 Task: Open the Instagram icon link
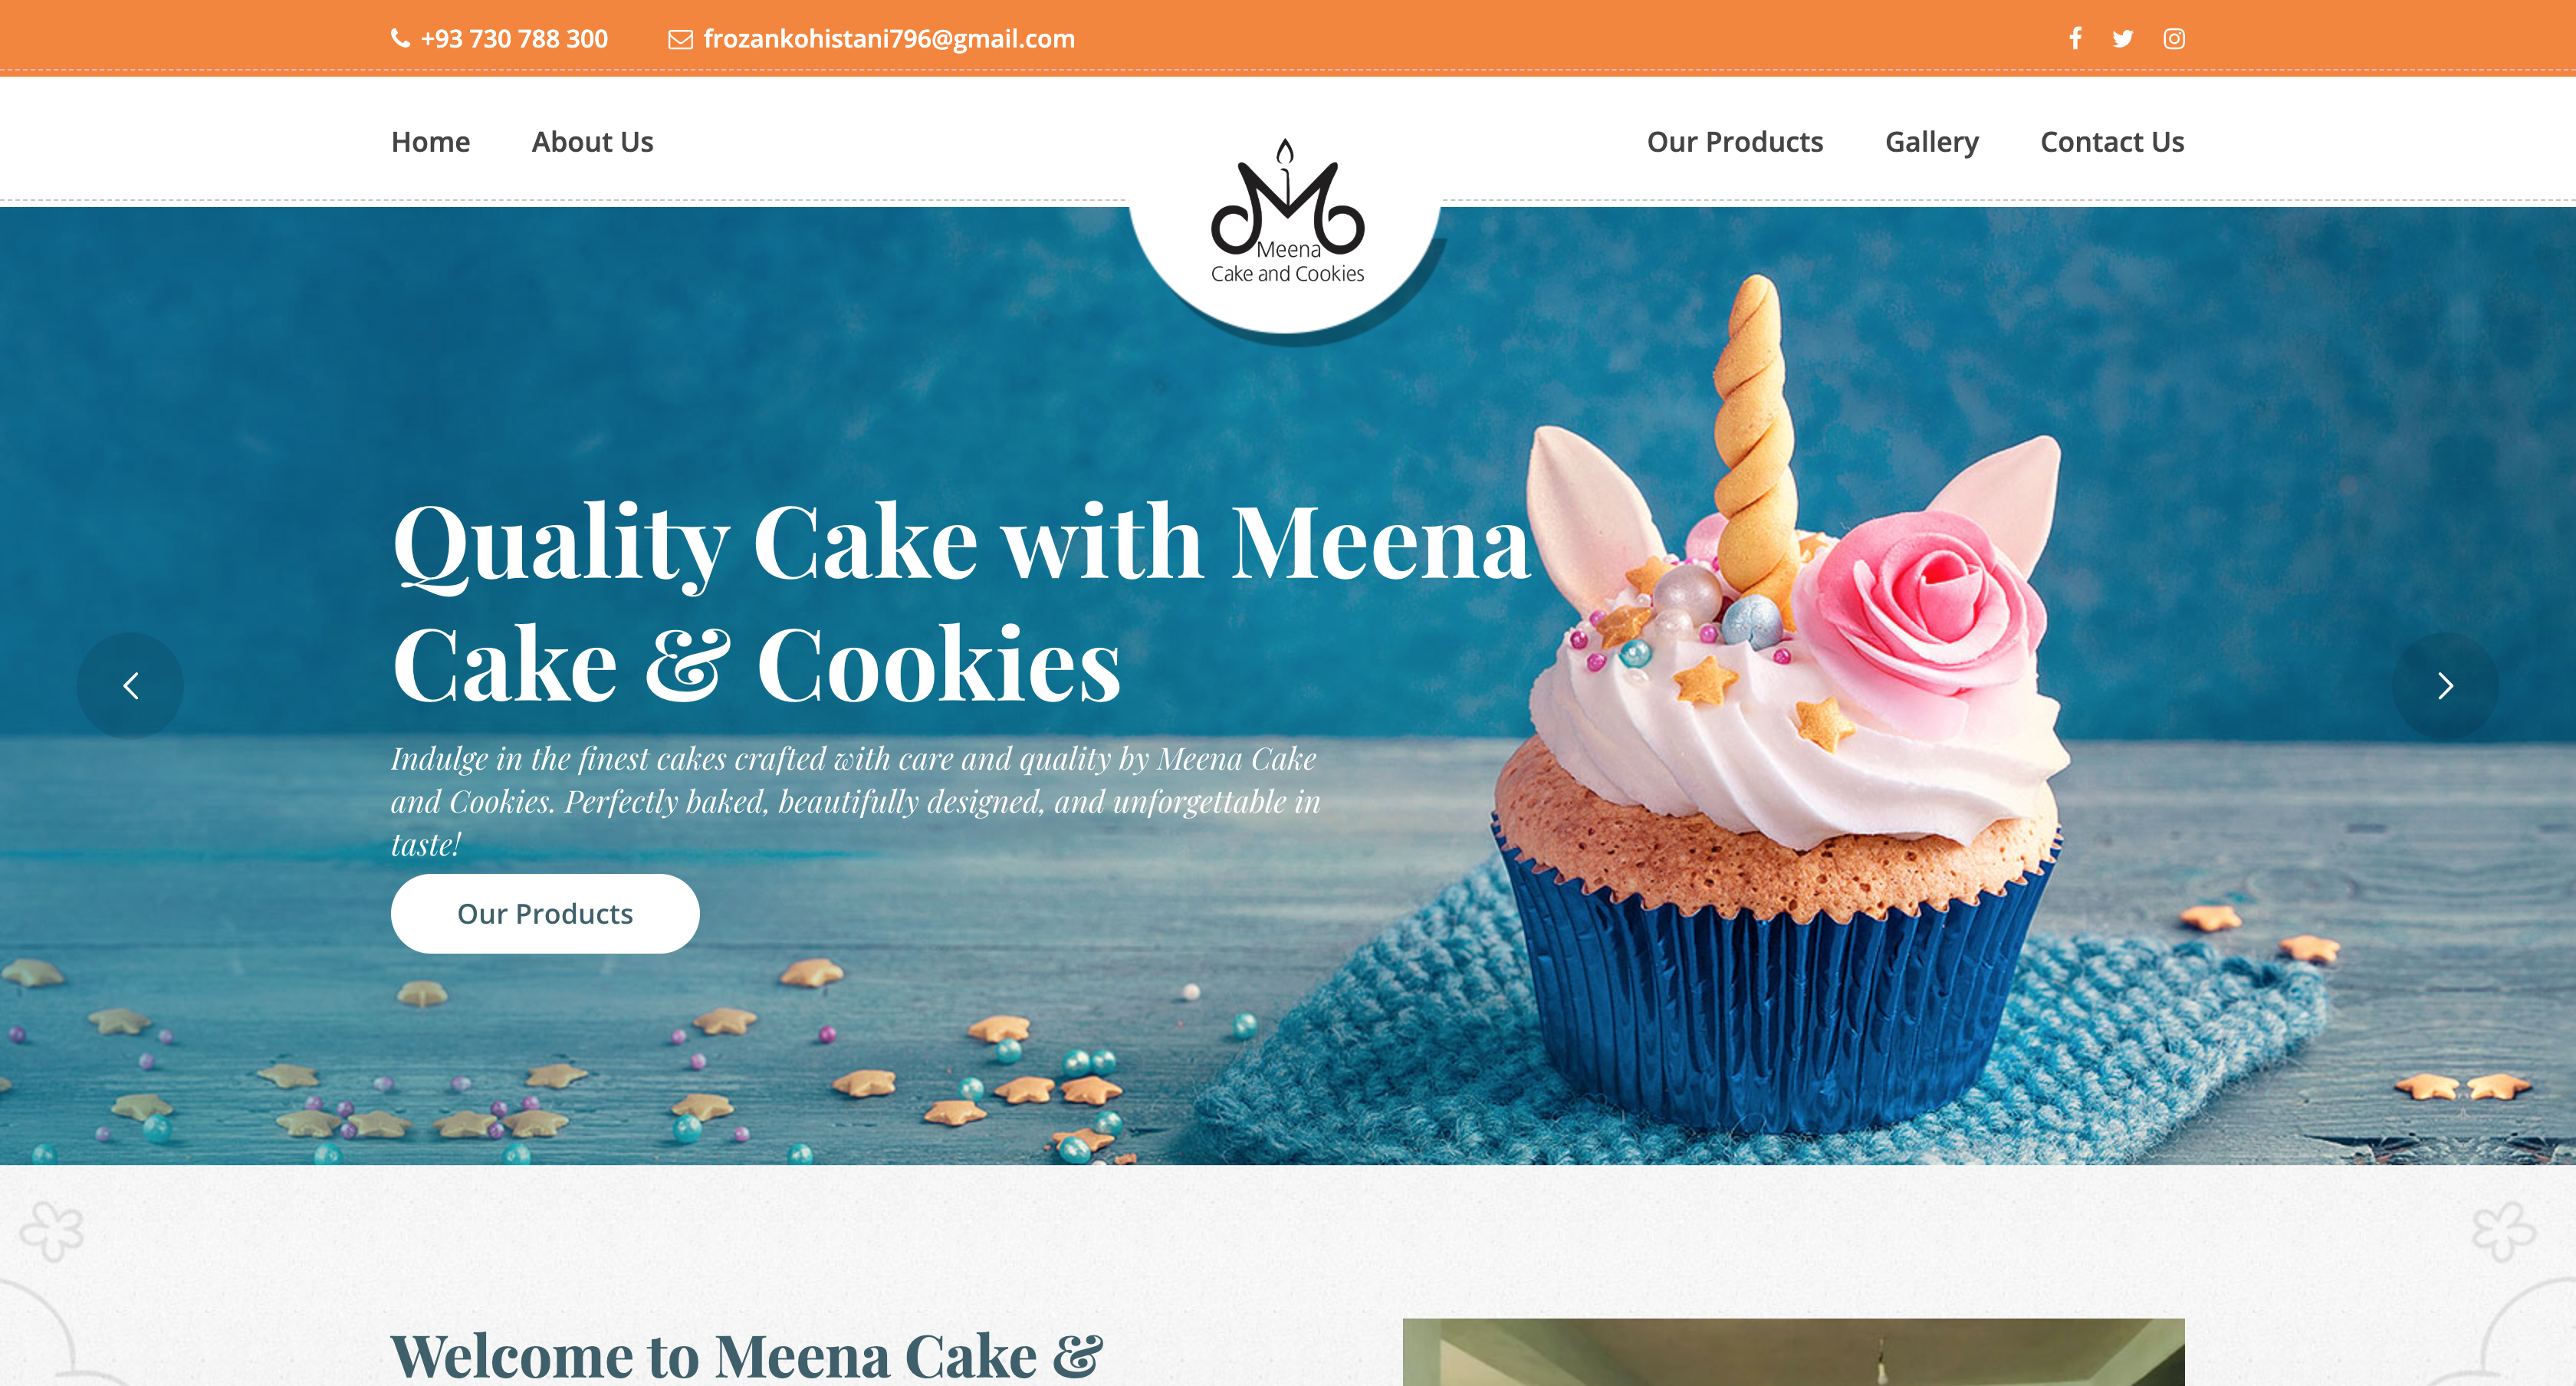[x=2174, y=38]
